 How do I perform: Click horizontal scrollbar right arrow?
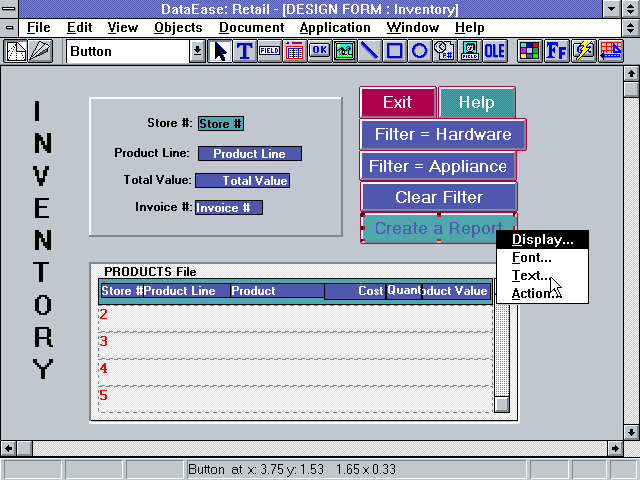[615, 449]
